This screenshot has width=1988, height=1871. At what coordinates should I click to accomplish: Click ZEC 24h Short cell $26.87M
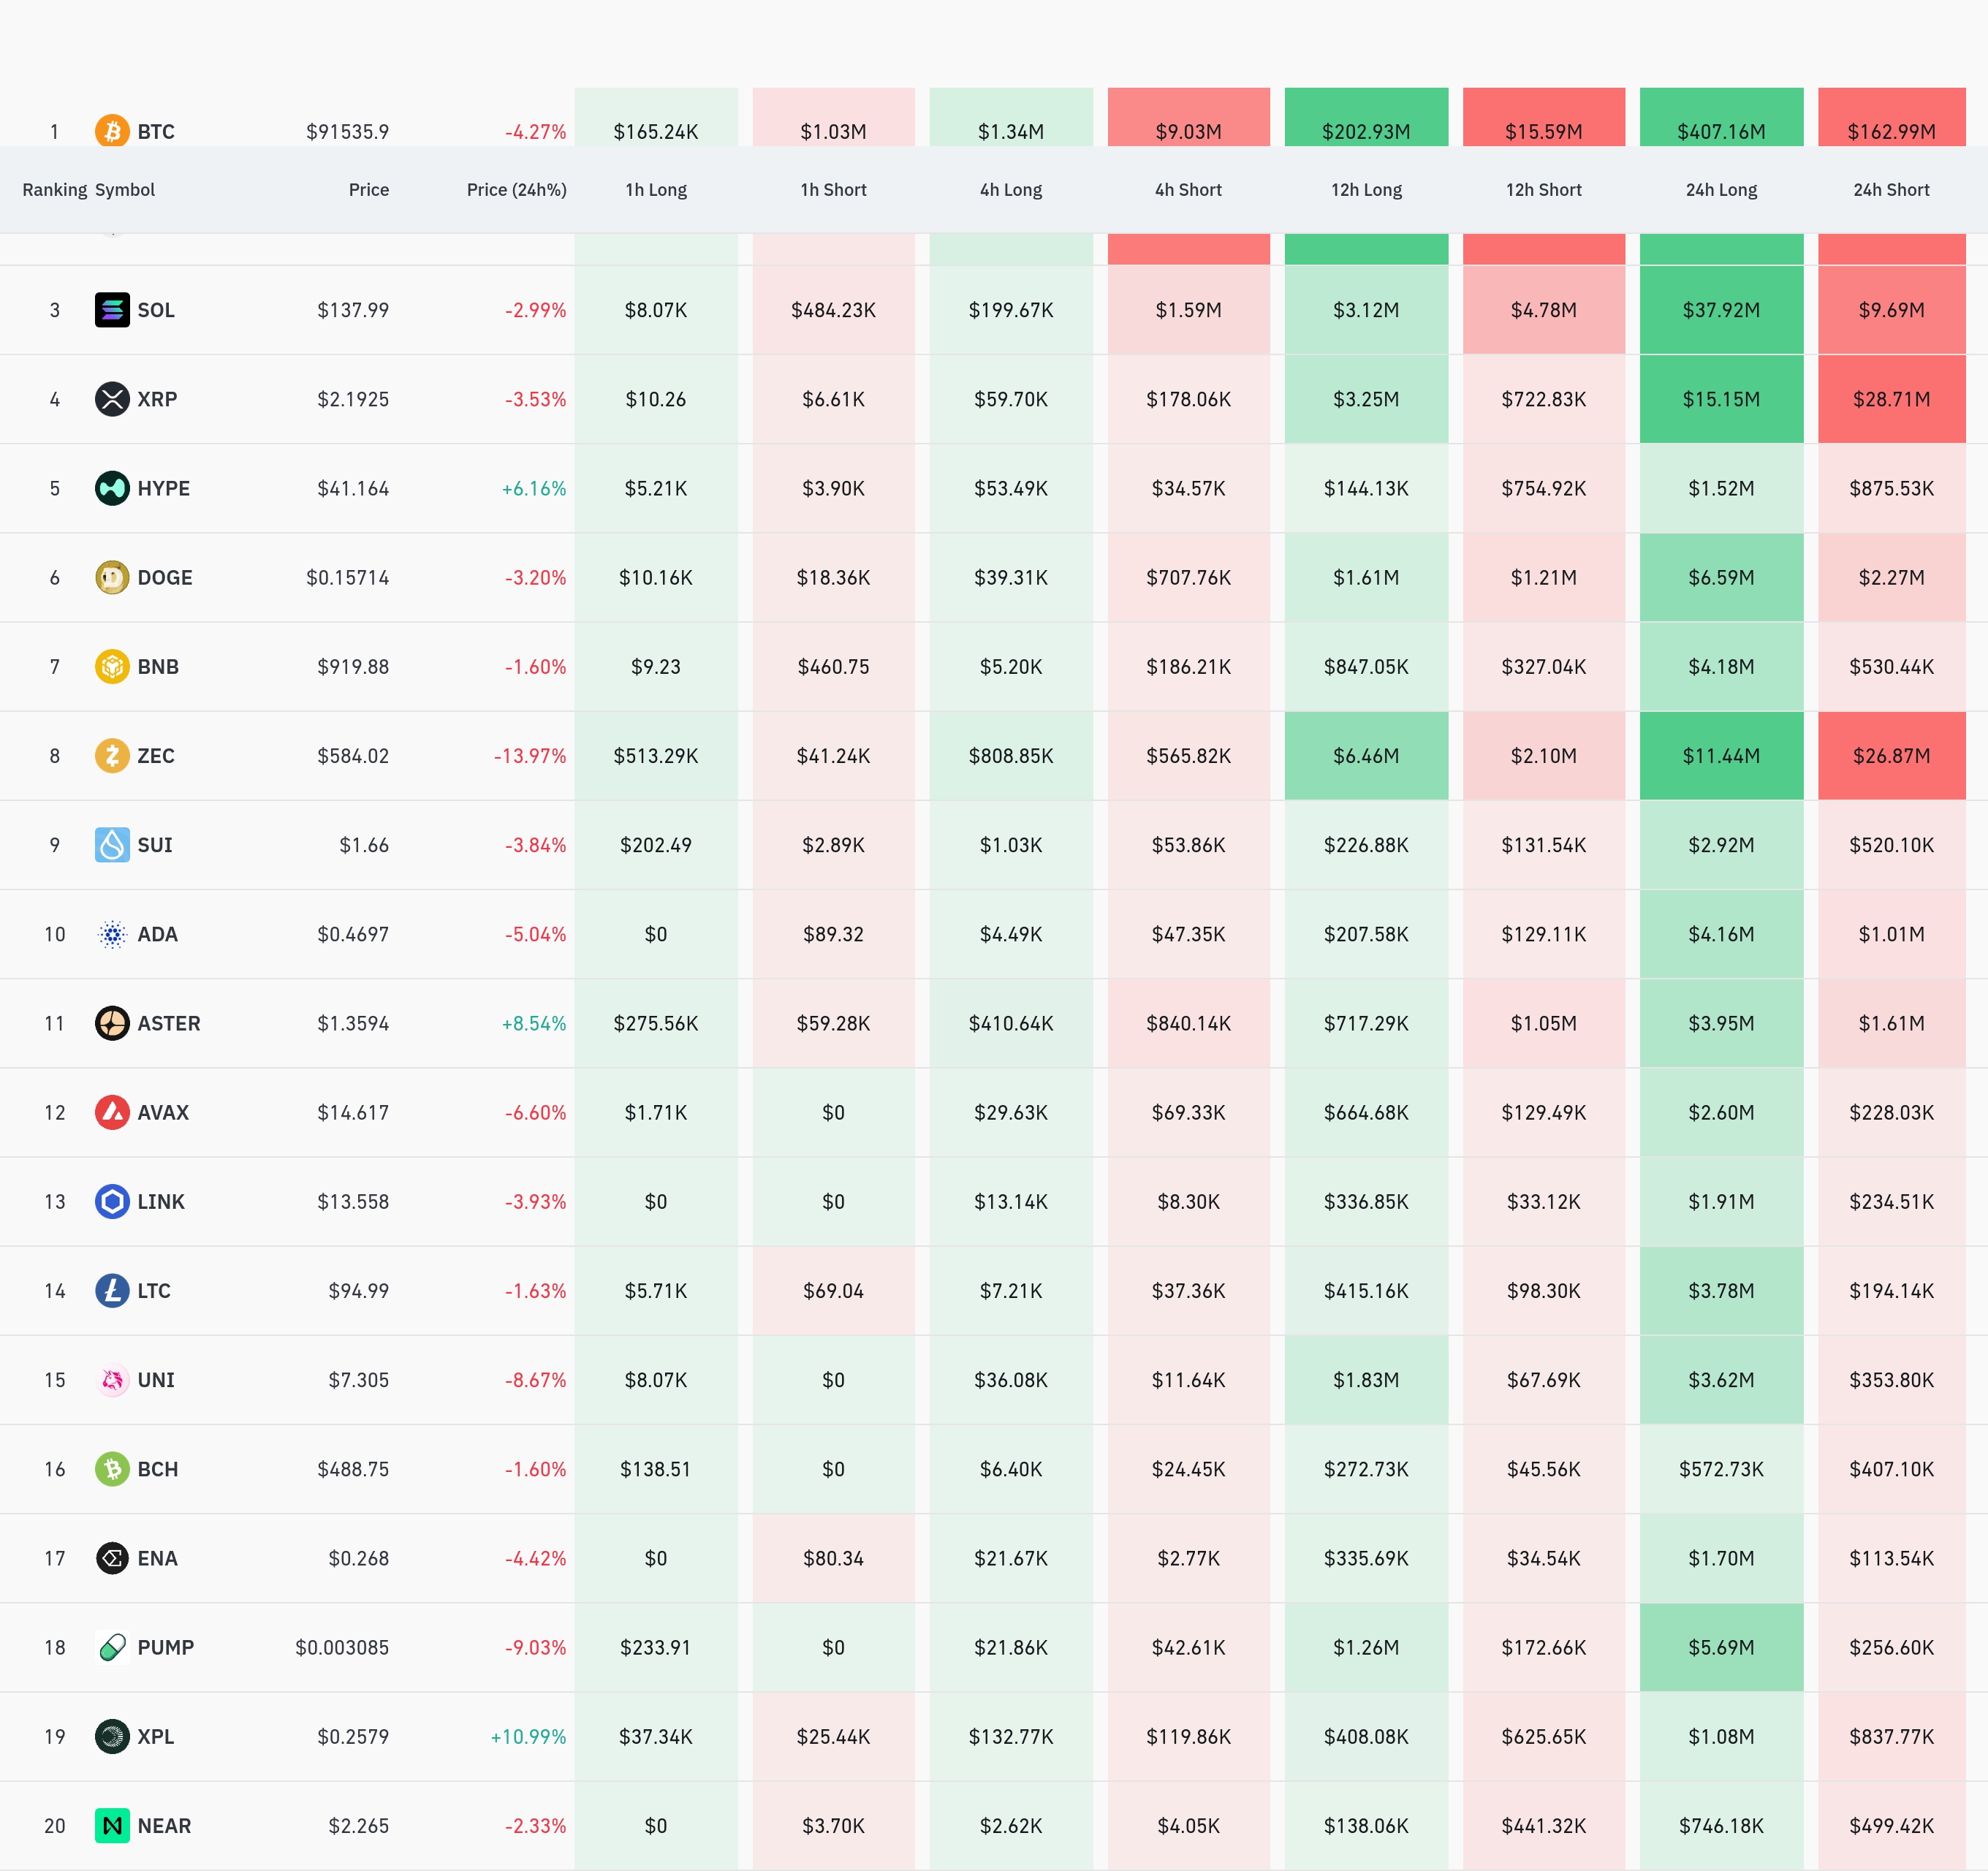click(1890, 756)
